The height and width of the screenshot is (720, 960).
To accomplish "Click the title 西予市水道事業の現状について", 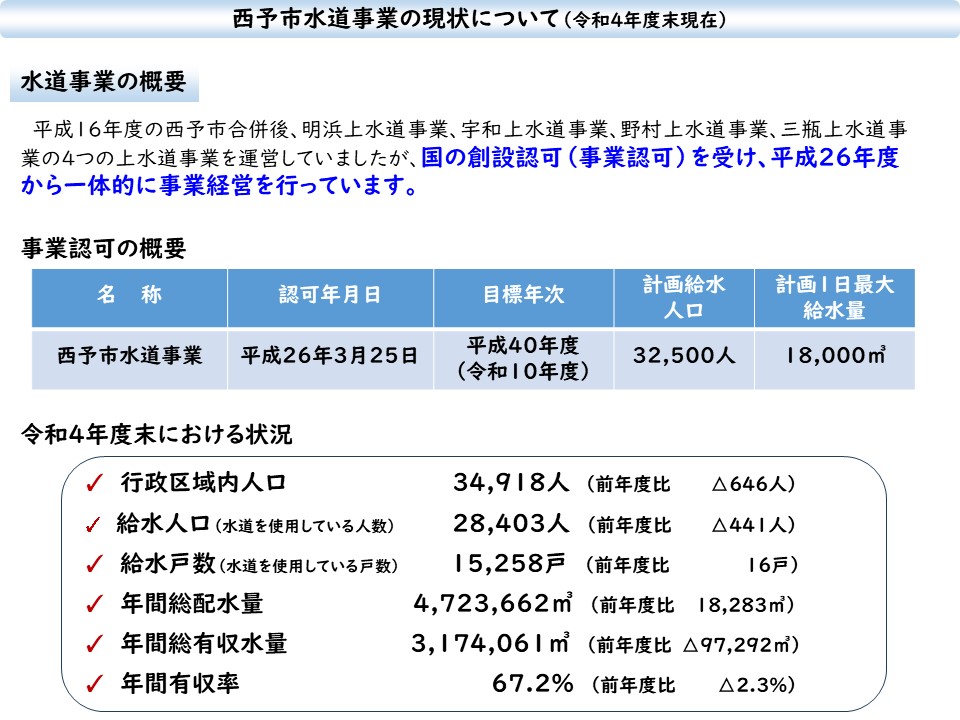I will click(x=396, y=19).
